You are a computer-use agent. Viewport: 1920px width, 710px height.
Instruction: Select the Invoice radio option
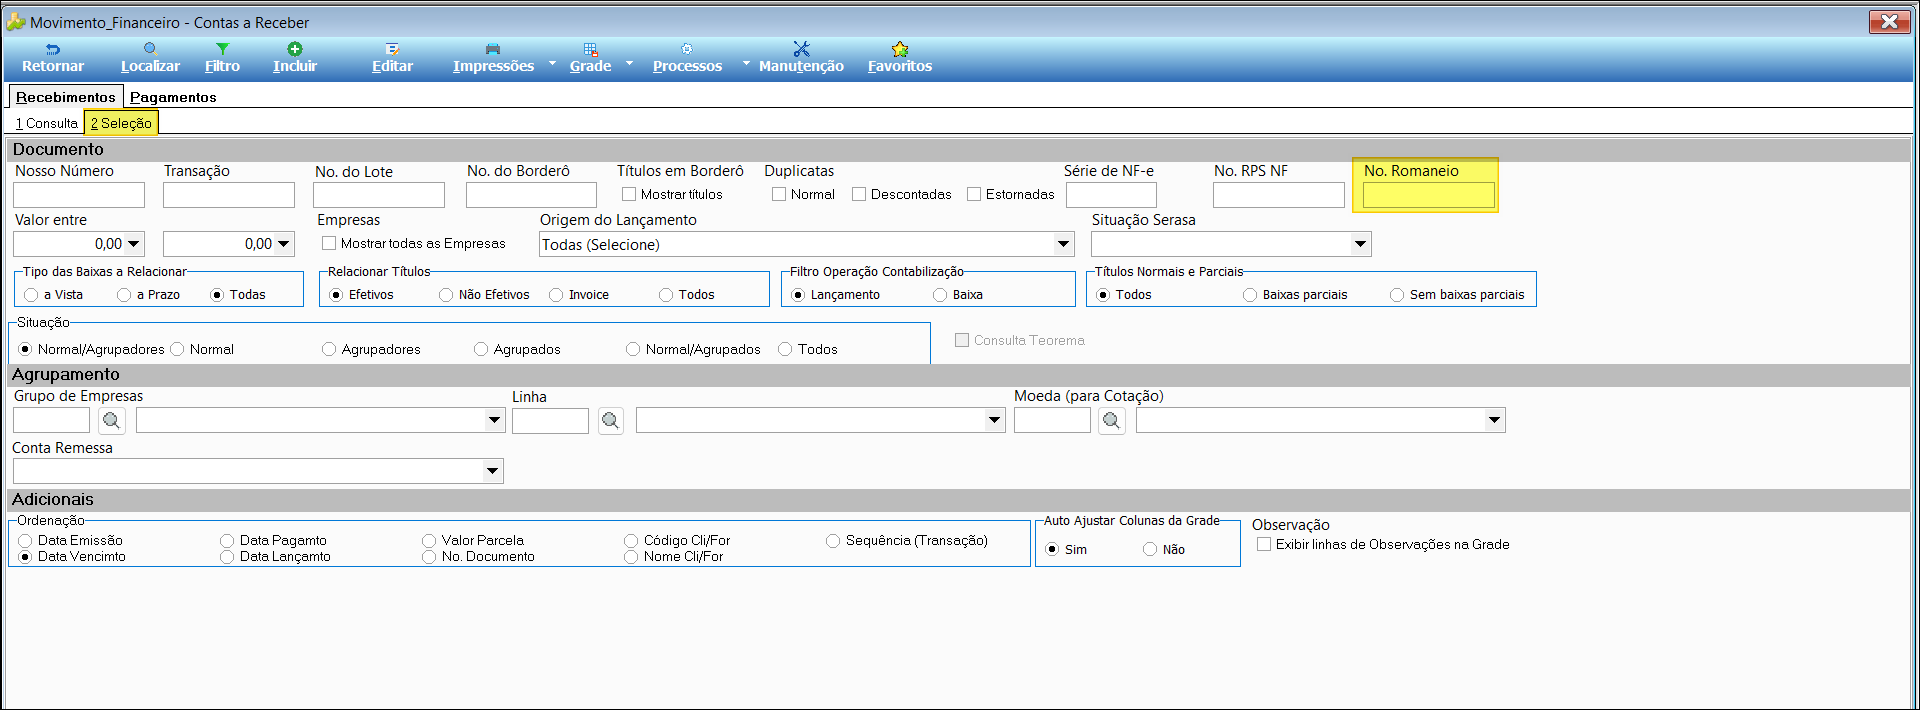[x=556, y=295]
